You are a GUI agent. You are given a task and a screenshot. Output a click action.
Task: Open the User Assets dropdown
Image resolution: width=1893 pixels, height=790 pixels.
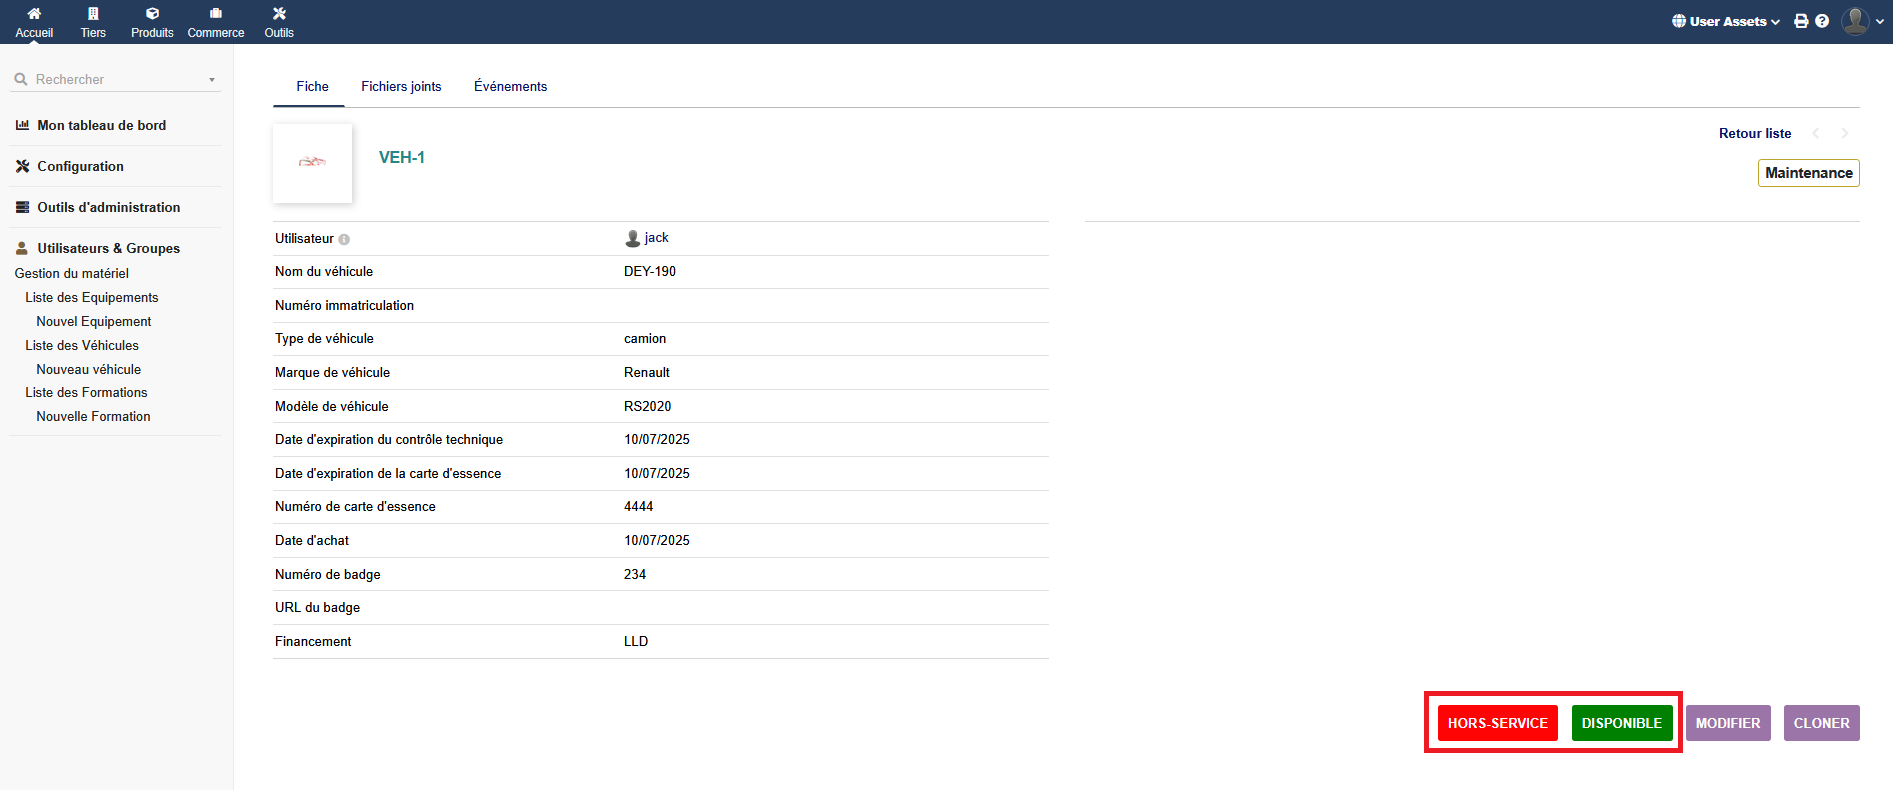[1726, 21]
